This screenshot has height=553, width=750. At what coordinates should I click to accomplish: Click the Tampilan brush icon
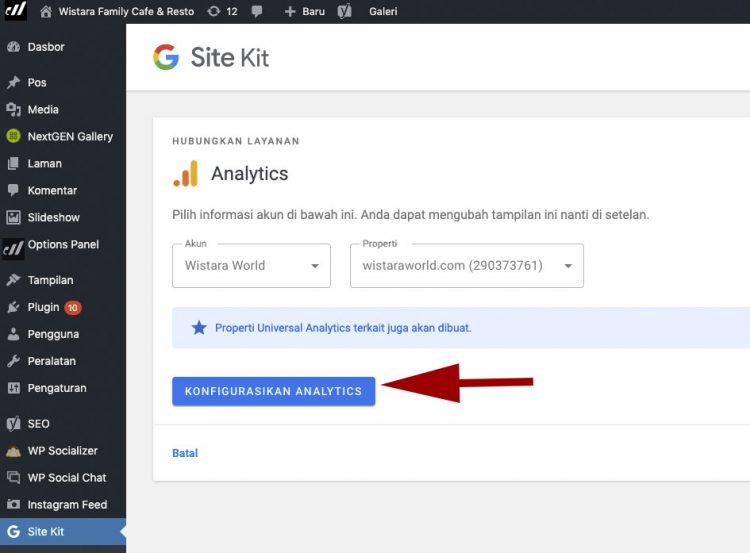point(13,280)
